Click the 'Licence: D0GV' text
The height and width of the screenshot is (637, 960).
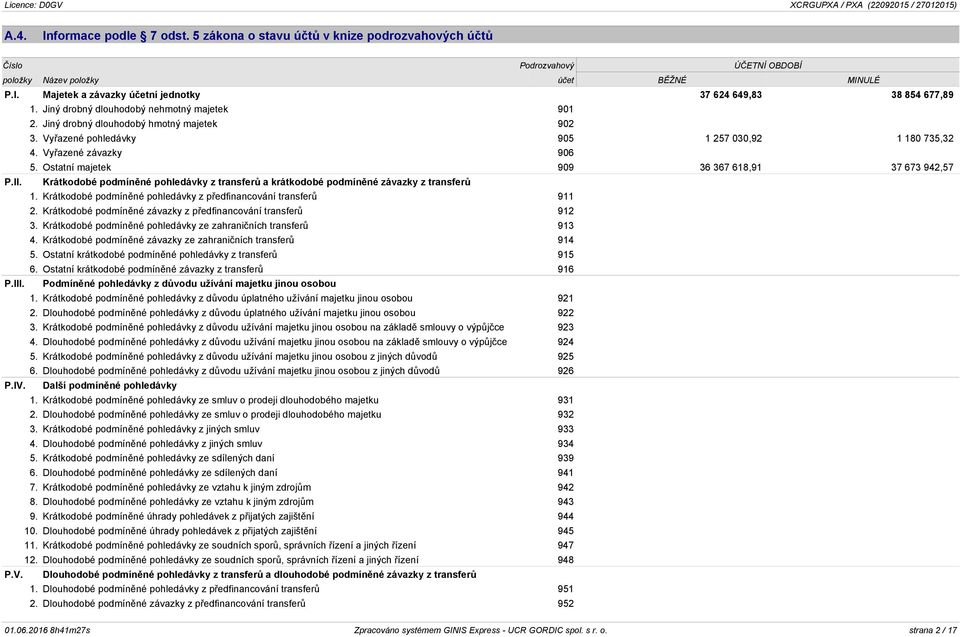[x=33, y=5]
